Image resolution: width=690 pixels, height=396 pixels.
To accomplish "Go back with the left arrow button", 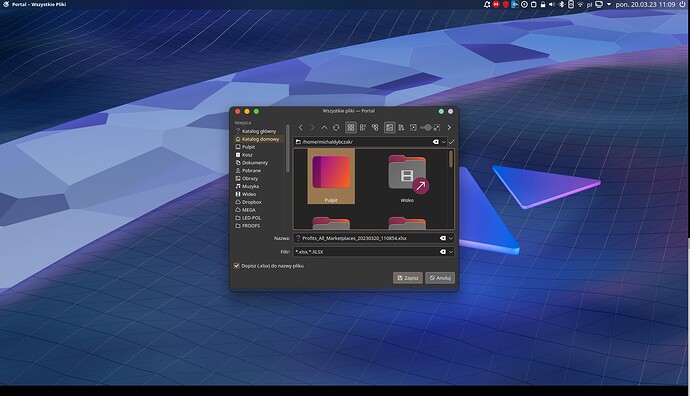I will click(301, 128).
